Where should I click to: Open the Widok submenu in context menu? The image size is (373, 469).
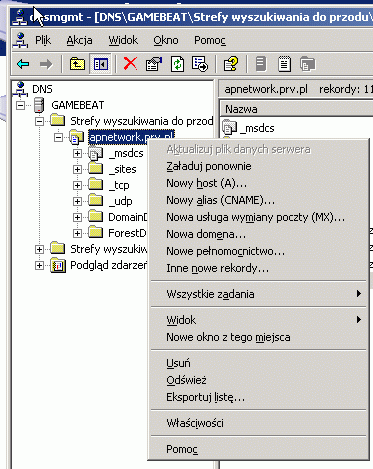[258, 320]
